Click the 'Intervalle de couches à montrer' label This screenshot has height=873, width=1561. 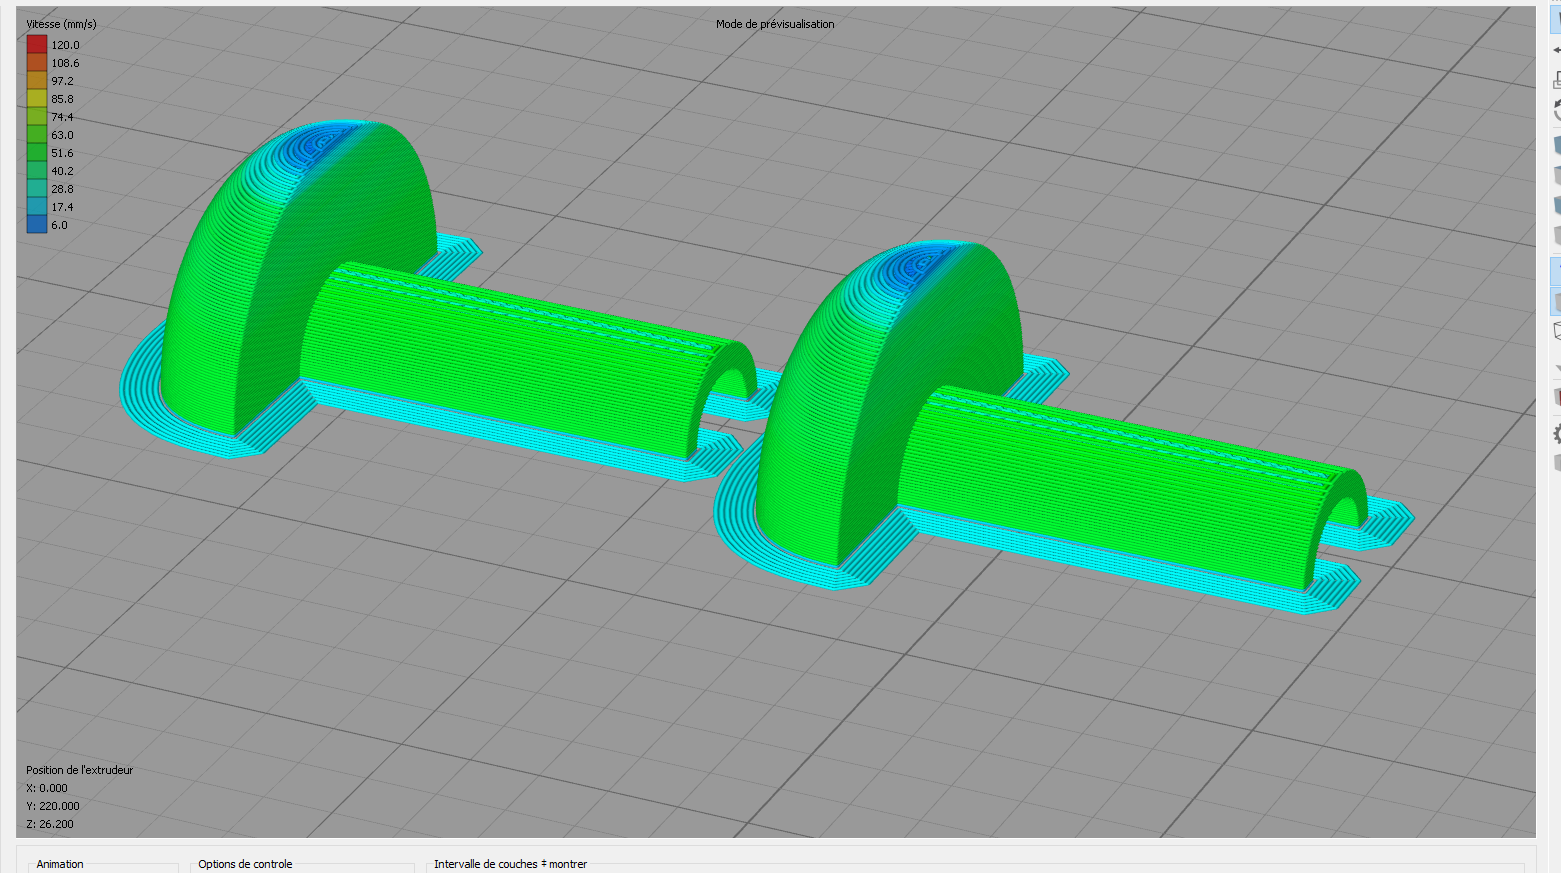[x=510, y=864]
